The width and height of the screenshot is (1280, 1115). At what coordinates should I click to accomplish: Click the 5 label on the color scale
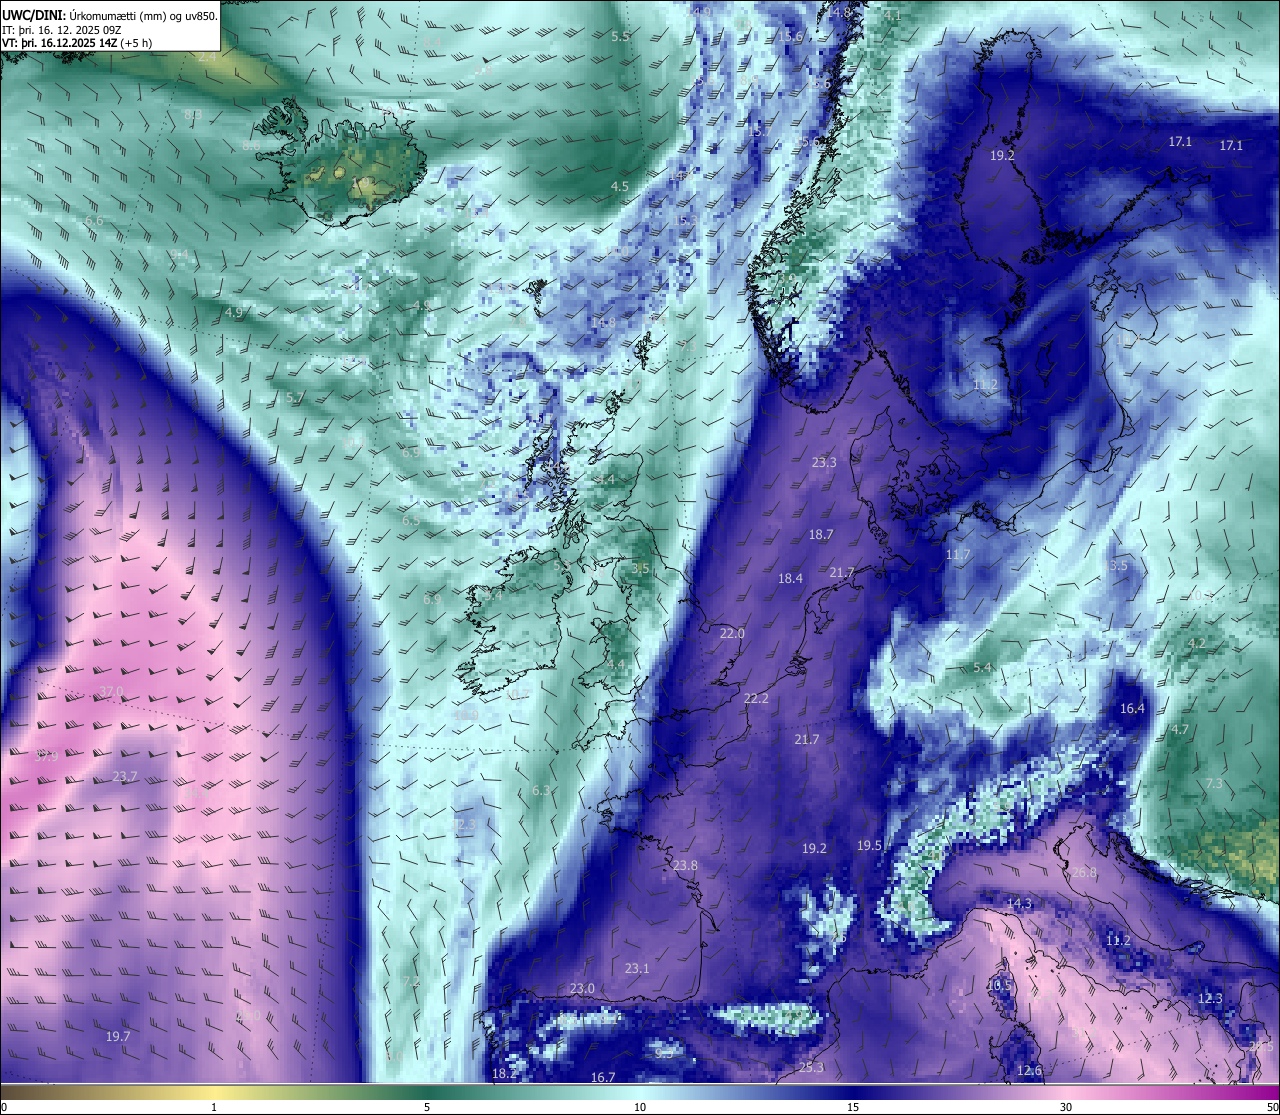pyautogui.click(x=427, y=1107)
